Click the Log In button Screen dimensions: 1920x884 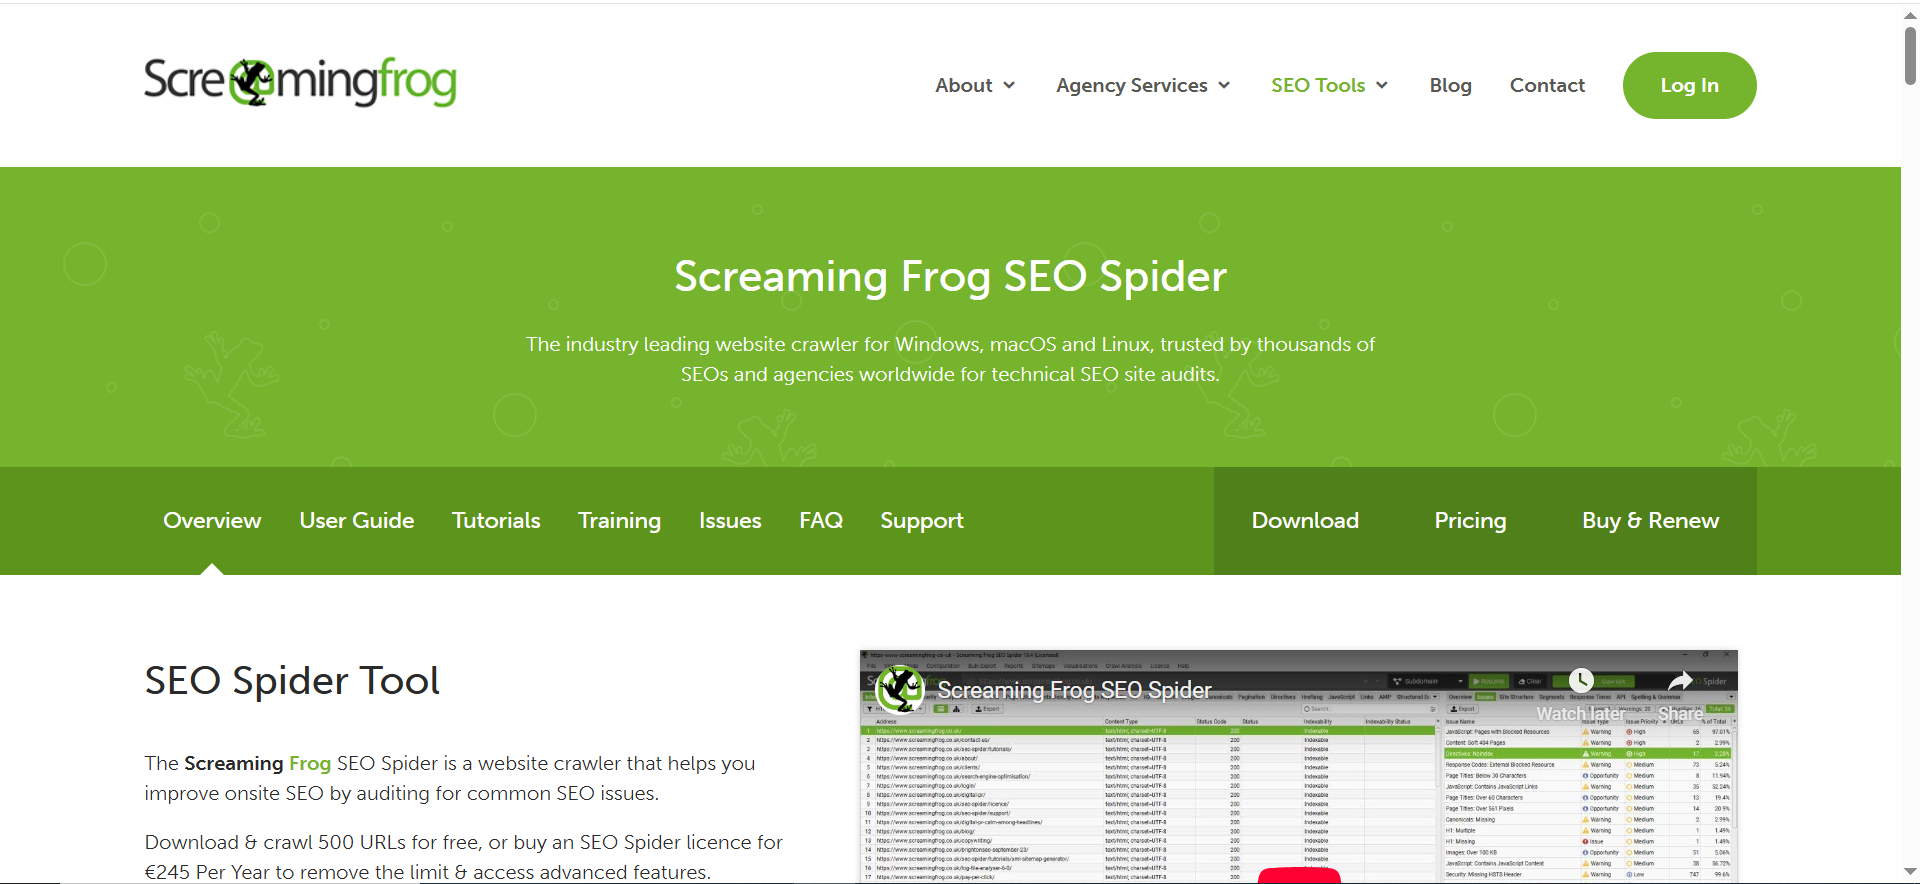point(1689,85)
